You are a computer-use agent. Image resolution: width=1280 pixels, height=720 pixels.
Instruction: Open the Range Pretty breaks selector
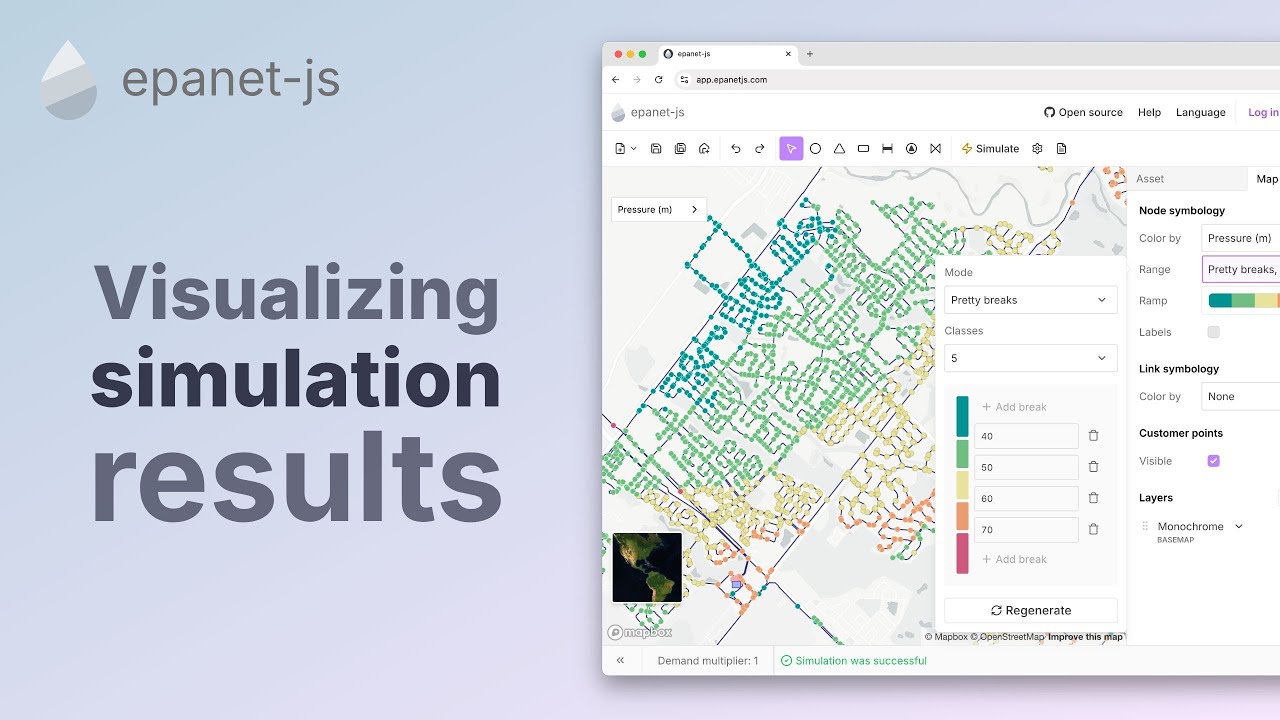click(x=1240, y=269)
